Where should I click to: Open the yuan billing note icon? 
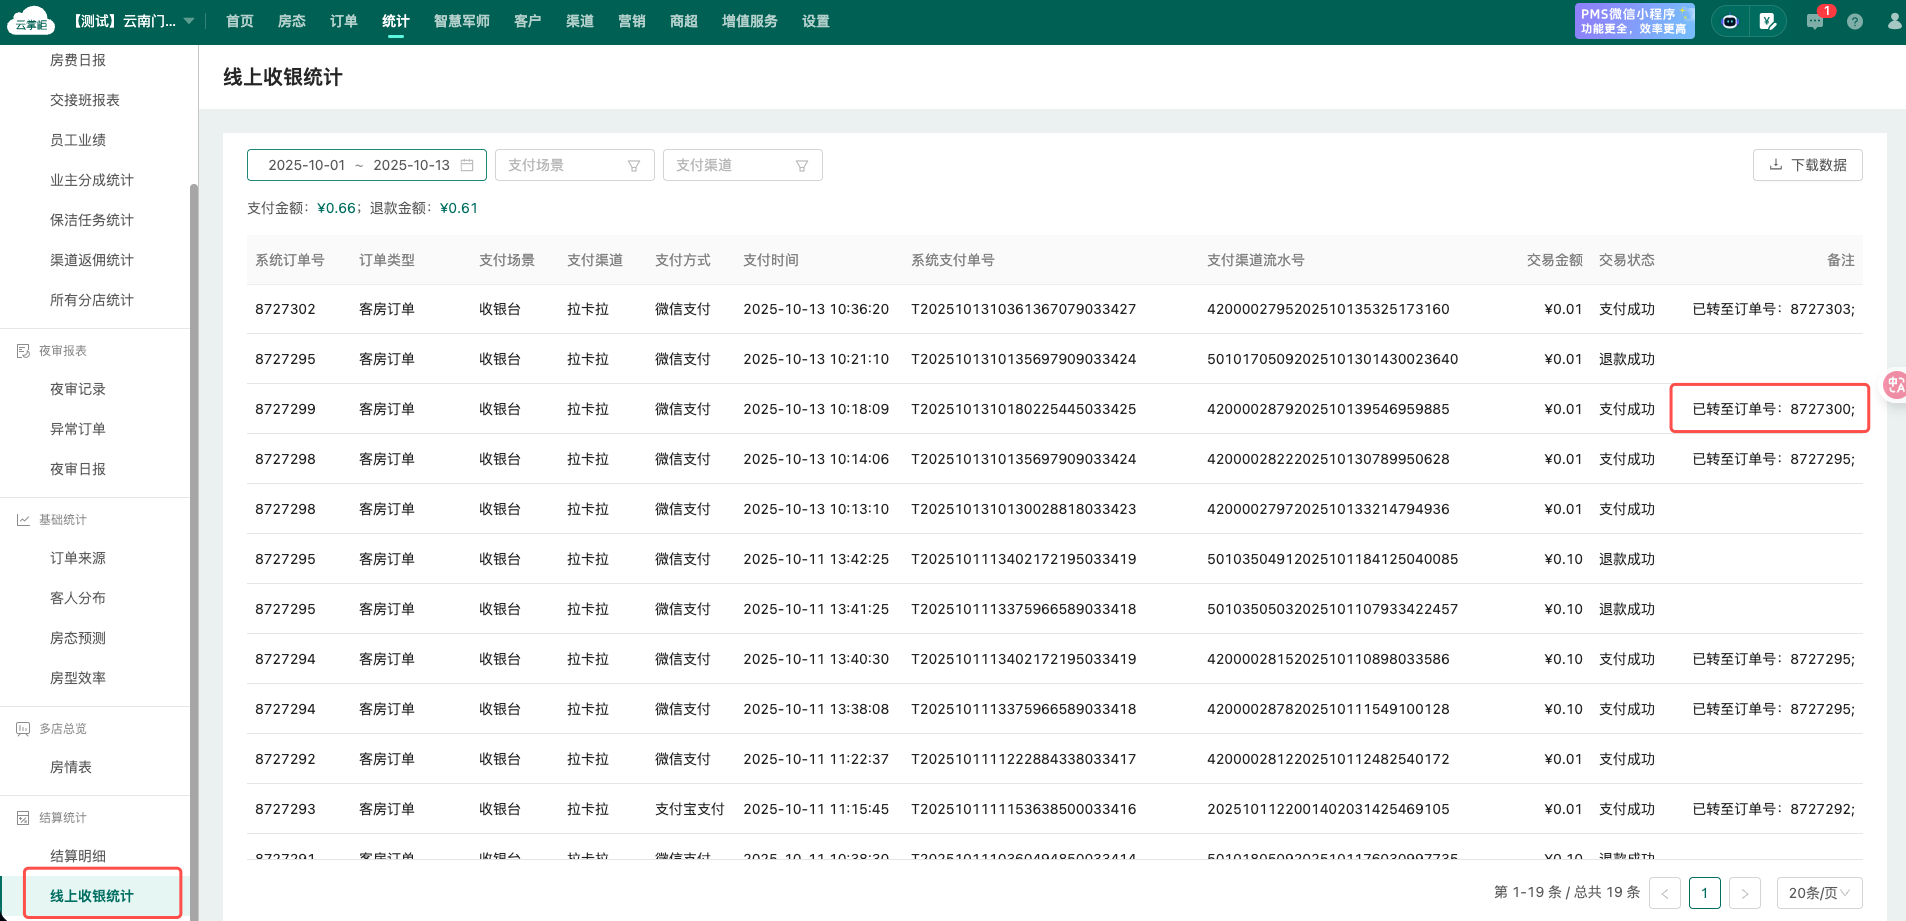point(1768,21)
